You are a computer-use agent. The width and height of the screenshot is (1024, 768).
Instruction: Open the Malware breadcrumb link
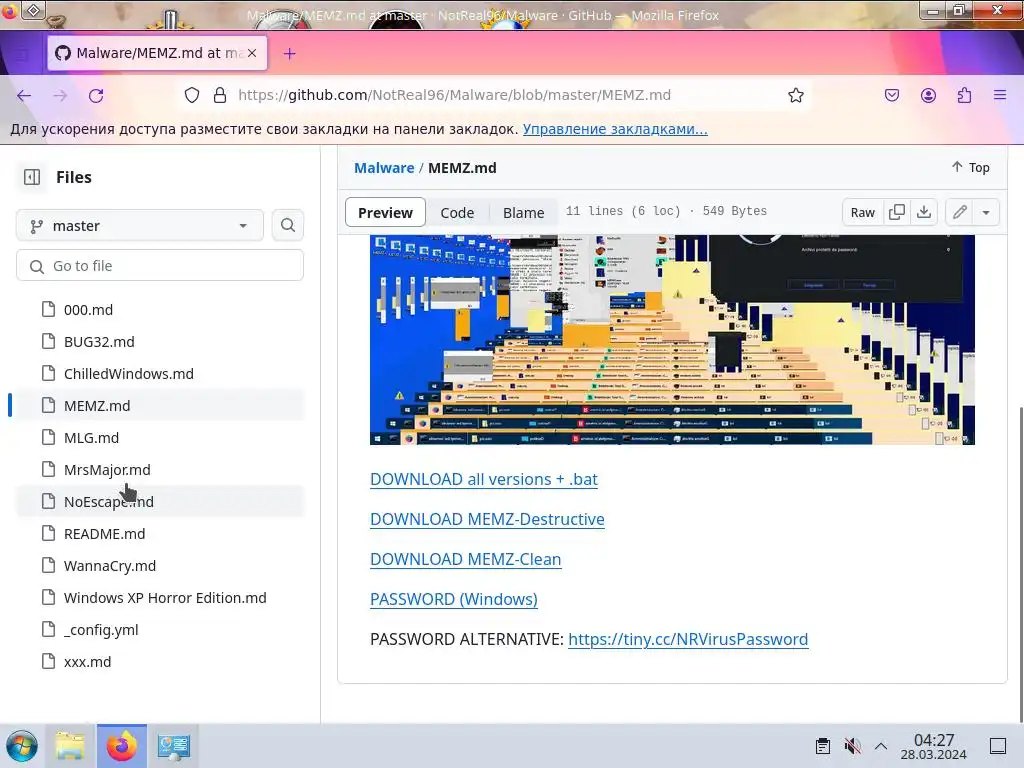(x=384, y=168)
